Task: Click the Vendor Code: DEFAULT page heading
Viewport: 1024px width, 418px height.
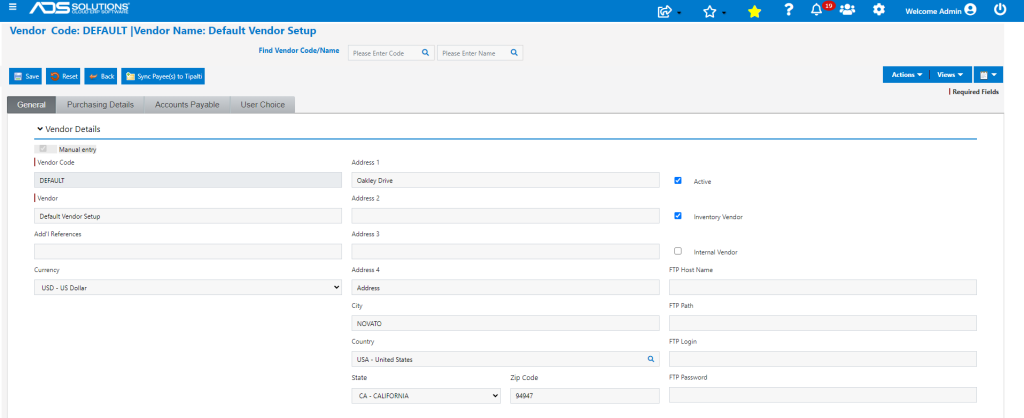Action: pos(163,31)
